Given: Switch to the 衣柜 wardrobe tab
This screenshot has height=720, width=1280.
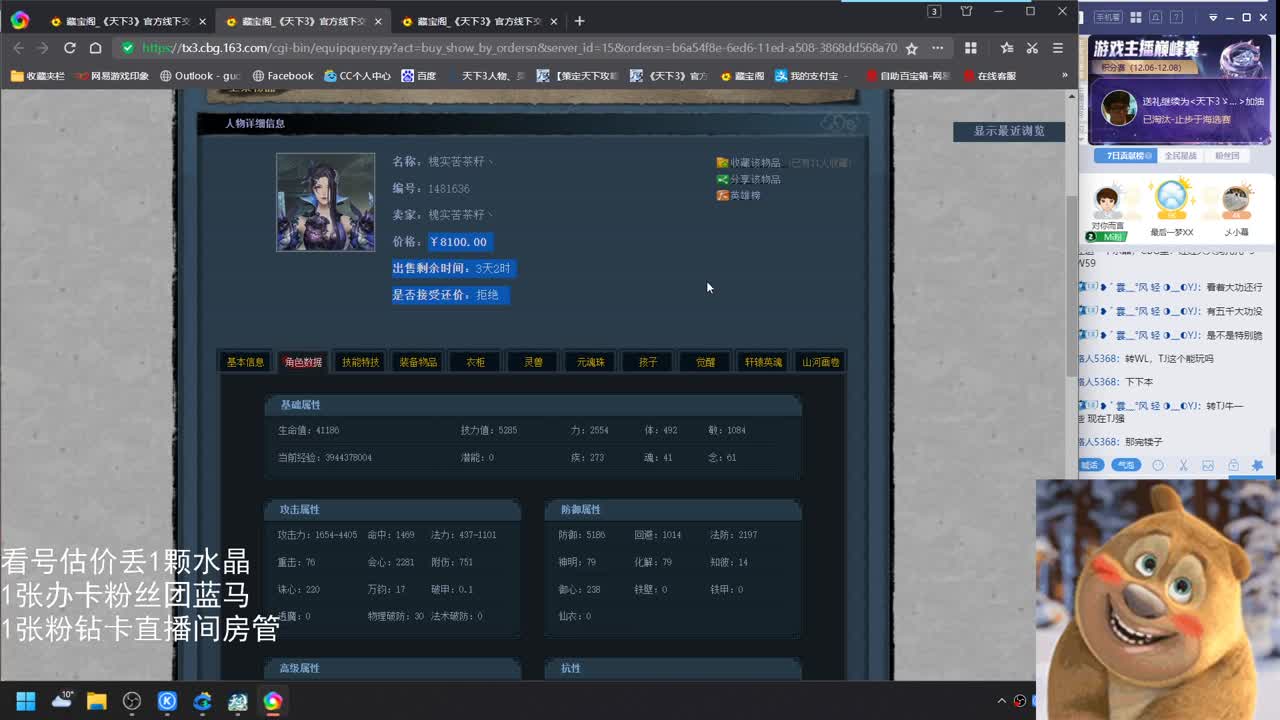Looking at the screenshot, I should [x=475, y=362].
